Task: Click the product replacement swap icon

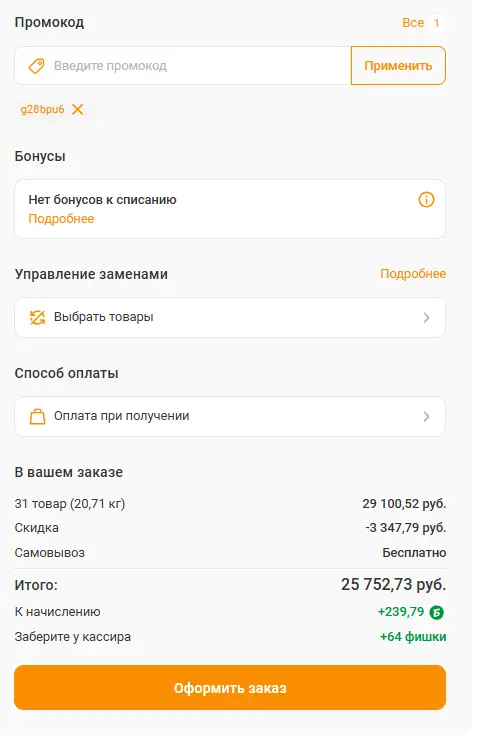Action: [x=37, y=318]
